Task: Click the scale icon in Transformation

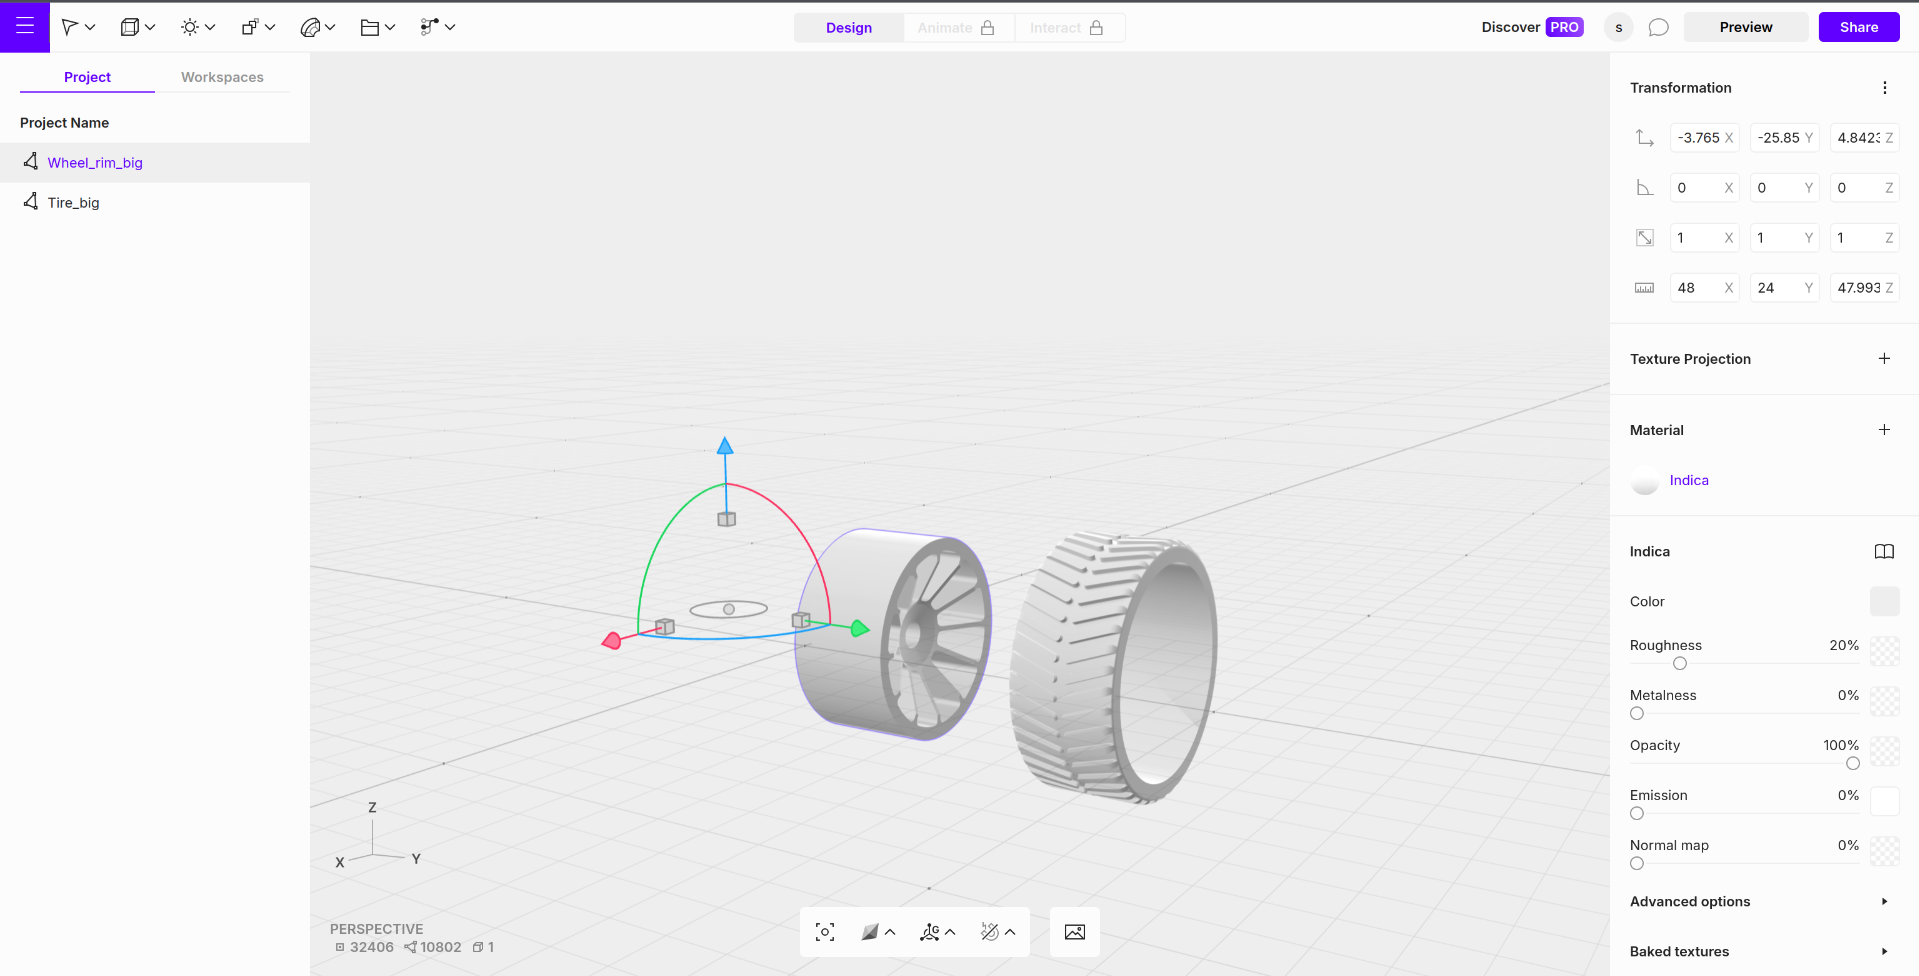Action: (1644, 238)
